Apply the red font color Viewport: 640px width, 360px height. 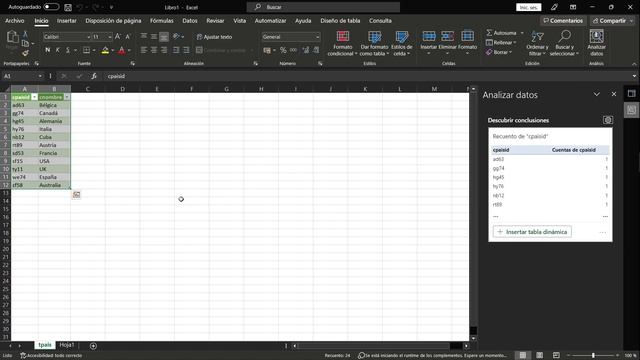coord(122,50)
